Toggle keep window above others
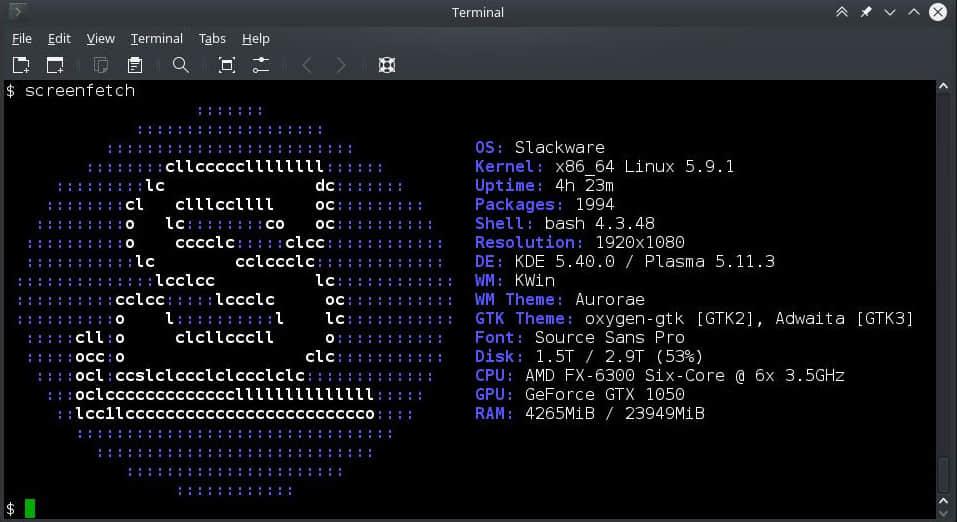 coord(842,12)
